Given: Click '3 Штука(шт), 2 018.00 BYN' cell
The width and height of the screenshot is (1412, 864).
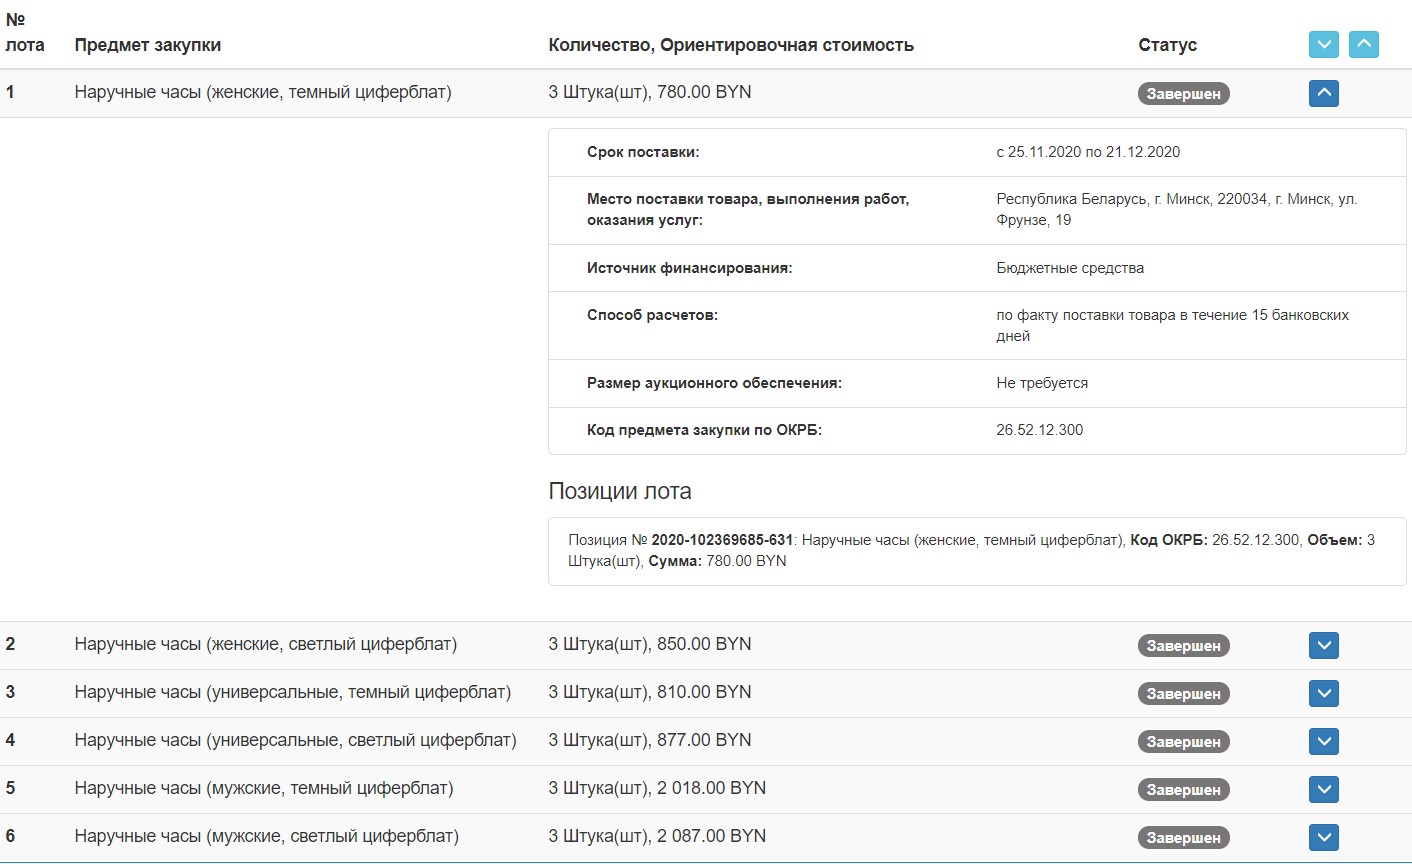Looking at the screenshot, I should pos(657,788).
